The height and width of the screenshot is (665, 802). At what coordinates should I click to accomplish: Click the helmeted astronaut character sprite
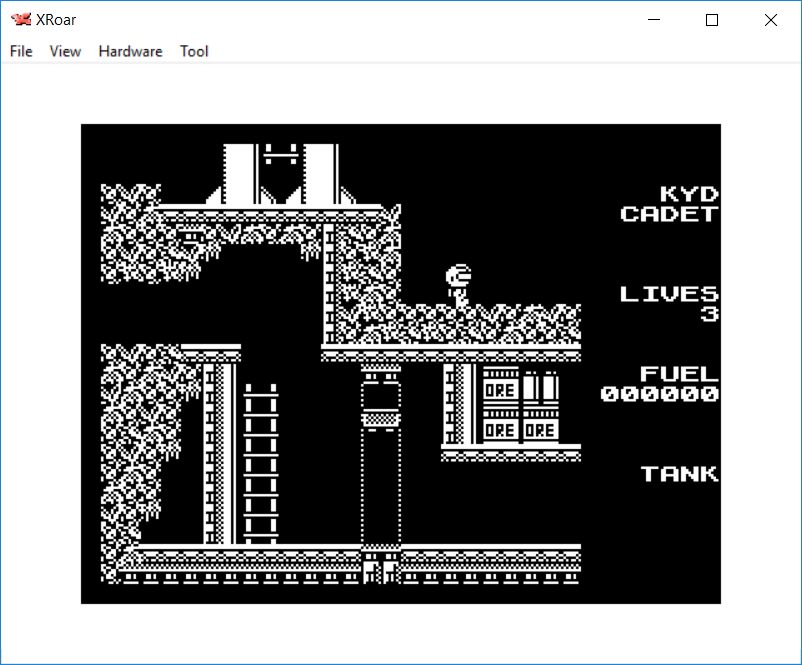[459, 285]
